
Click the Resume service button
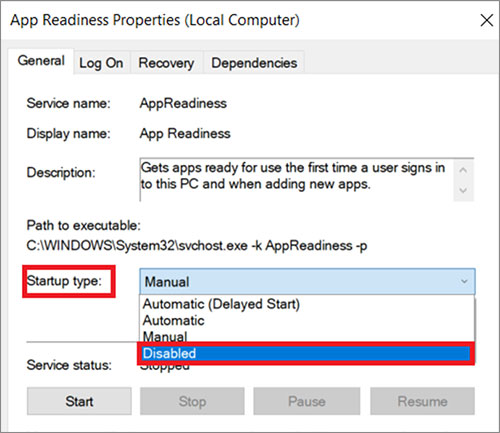[422, 401]
